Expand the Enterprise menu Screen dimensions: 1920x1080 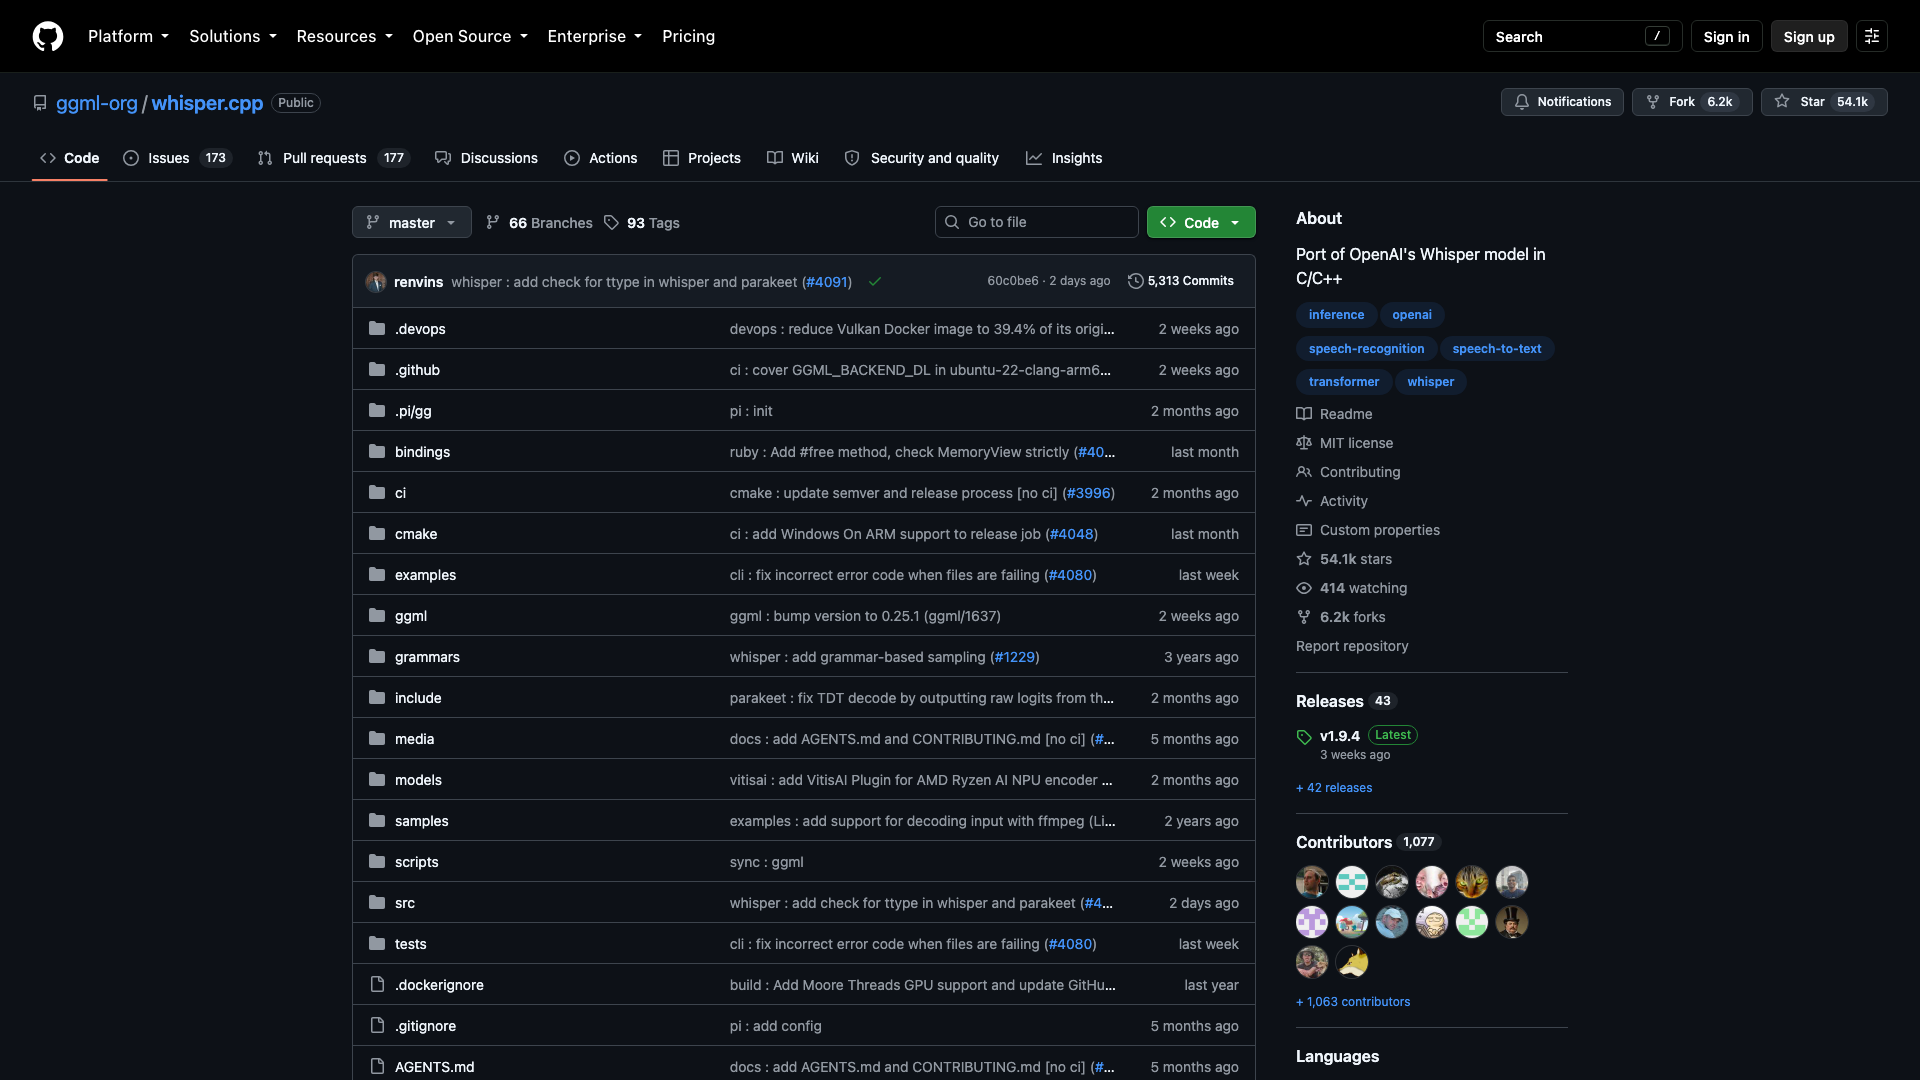click(x=595, y=36)
